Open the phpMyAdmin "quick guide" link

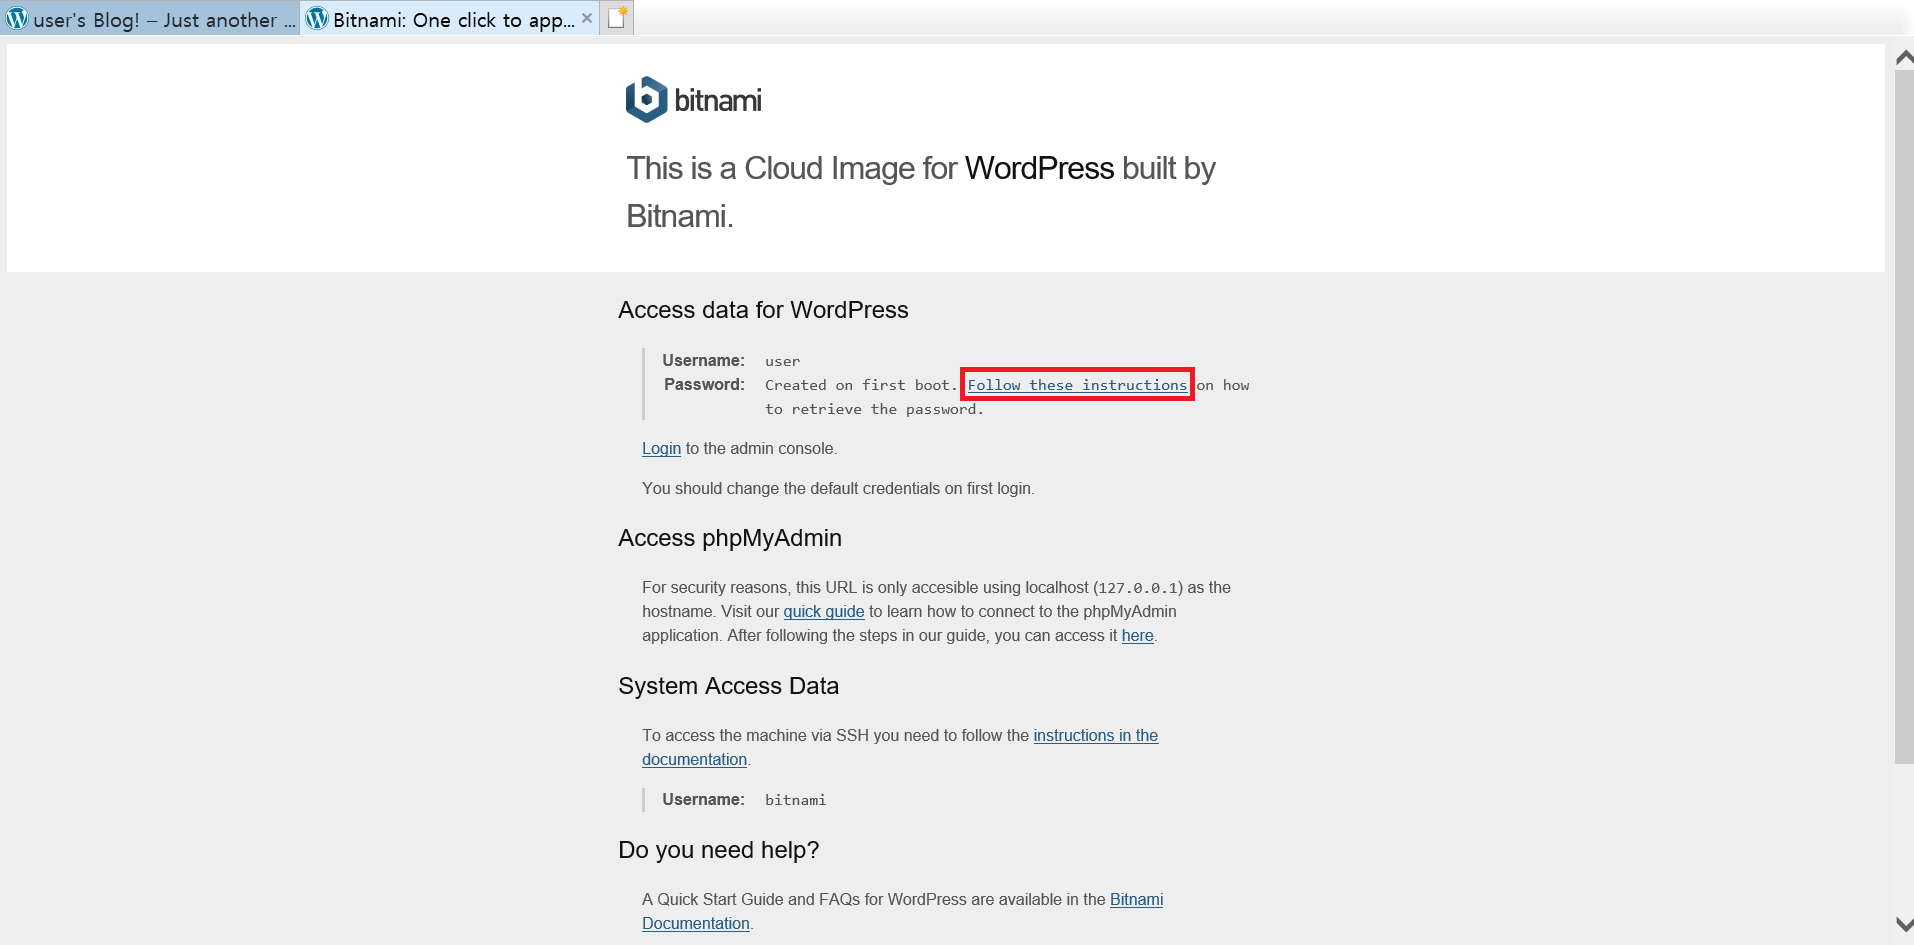tap(824, 612)
